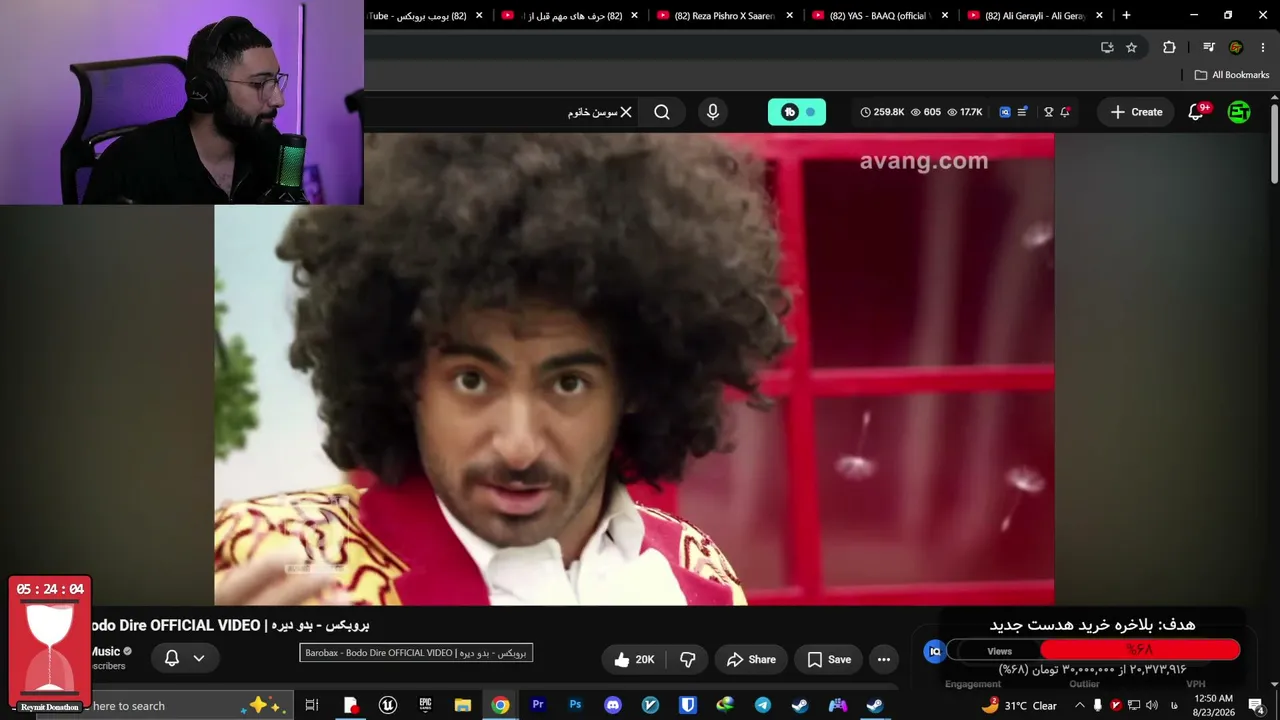
Task: Save the video to a playlist
Action: point(829,659)
